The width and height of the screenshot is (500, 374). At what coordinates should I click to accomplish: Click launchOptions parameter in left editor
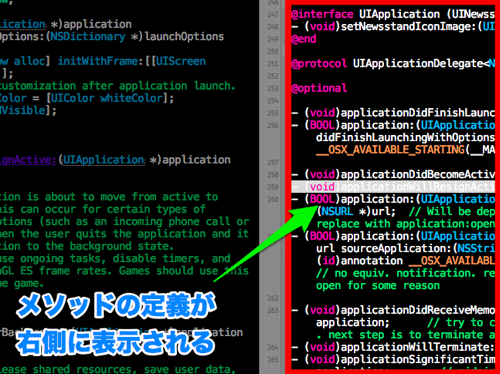pos(184,36)
